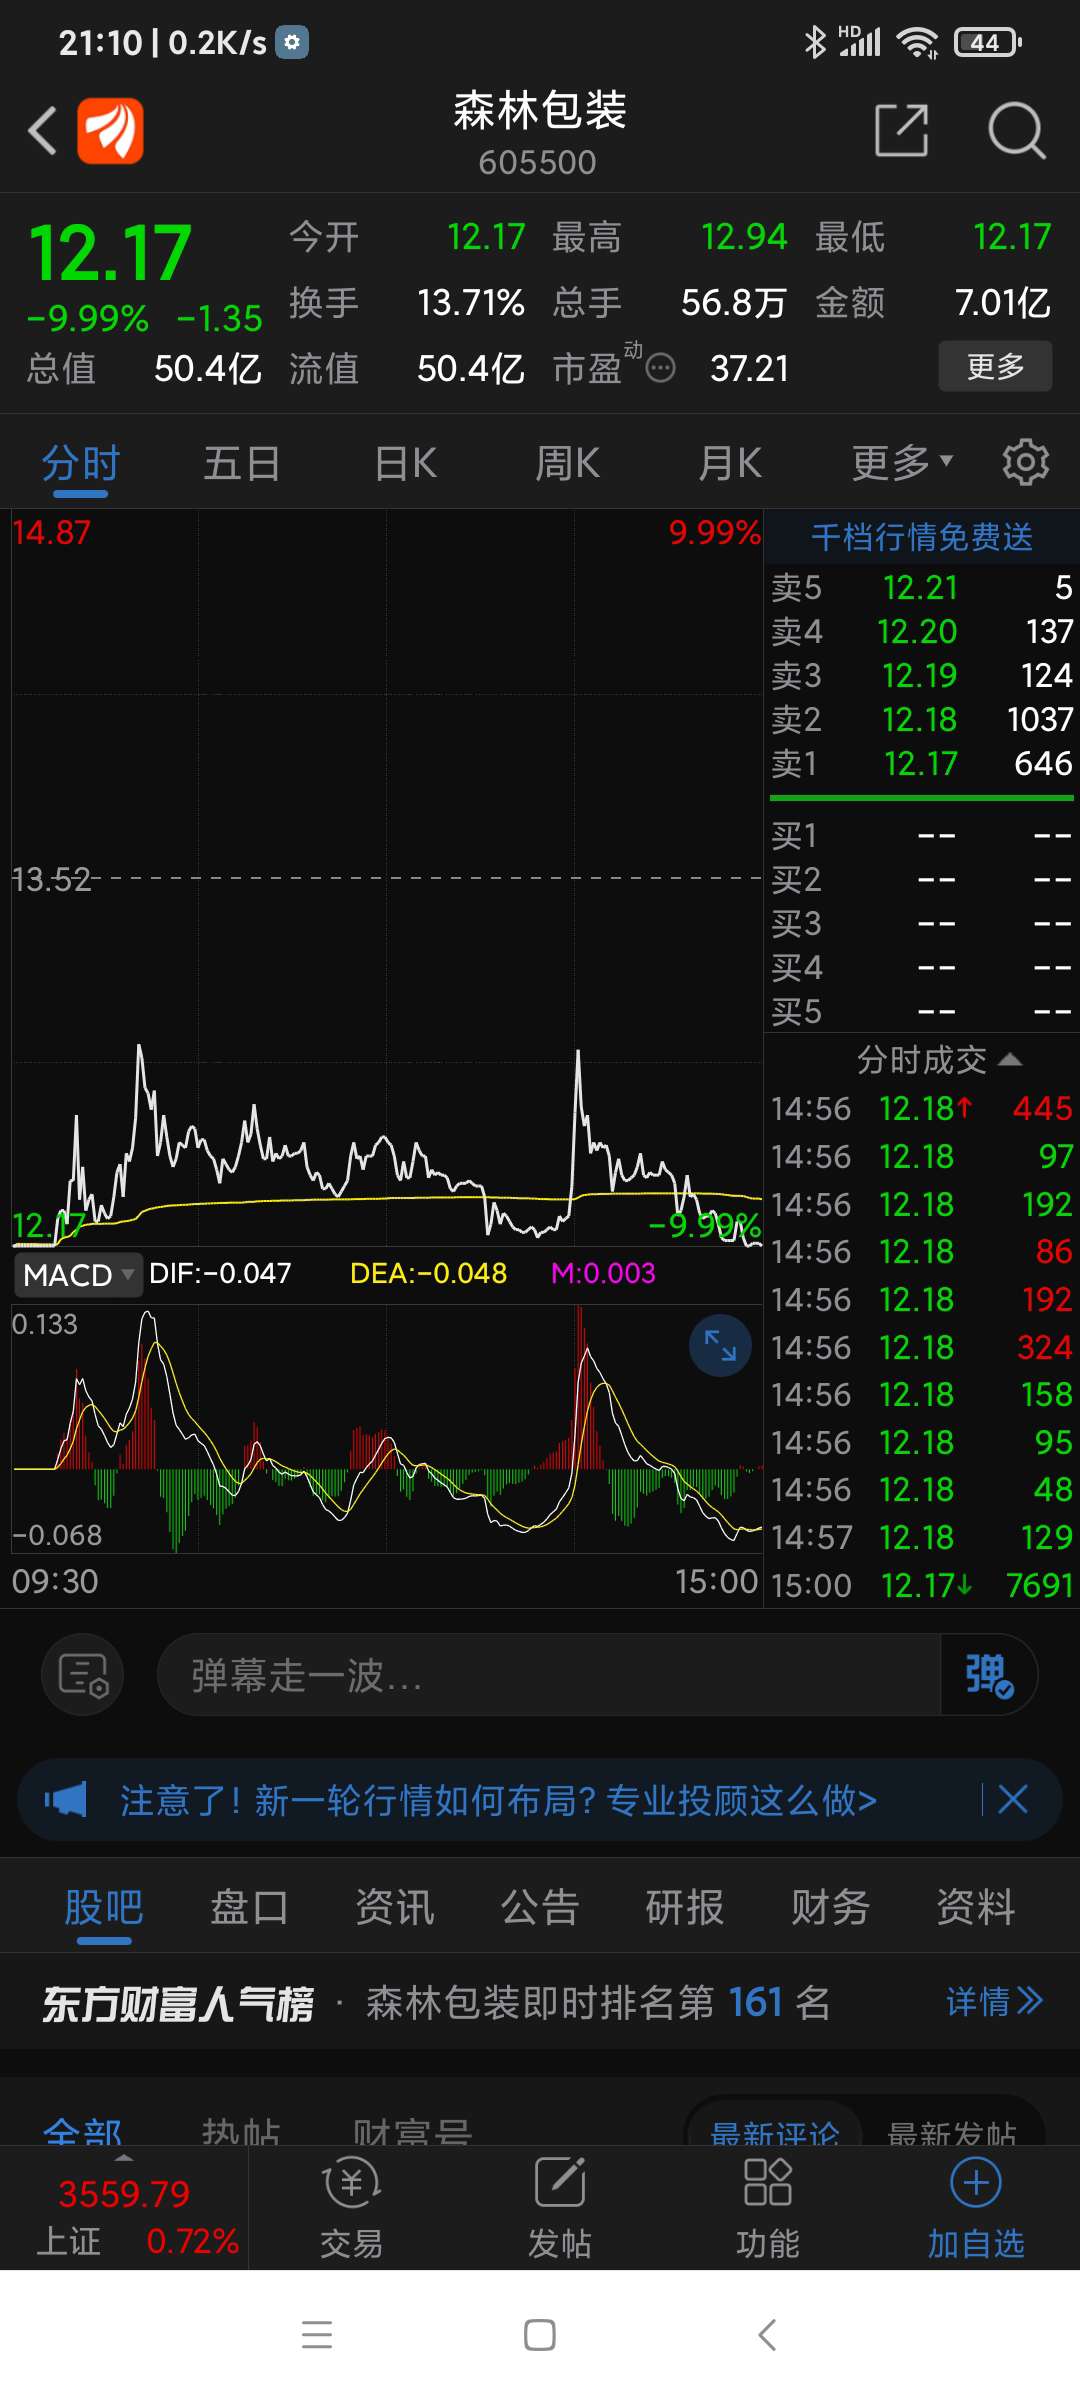Image resolution: width=1080 pixels, height=2400 pixels.
Task: Tap the 市盈 37.21 value
Action: click(x=750, y=369)
